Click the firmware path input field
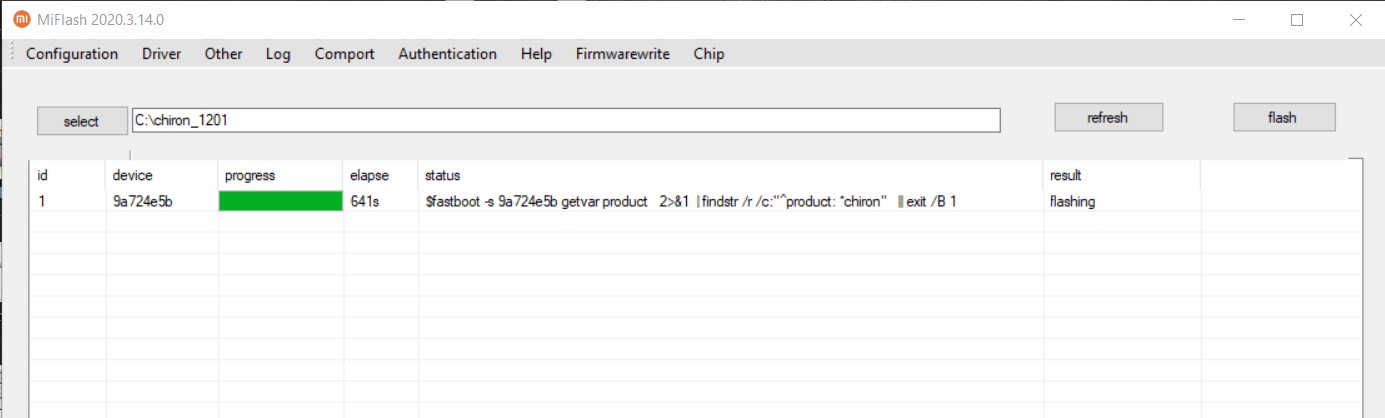 pyautogui.click(x=565, y=120)
